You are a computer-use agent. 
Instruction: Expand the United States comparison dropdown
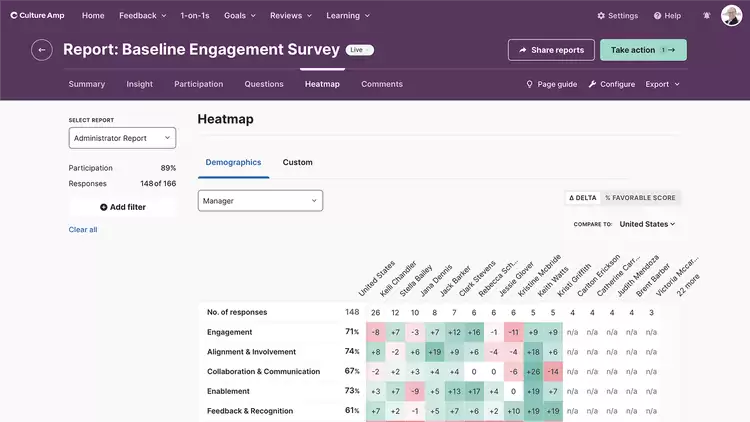(647, 224)
